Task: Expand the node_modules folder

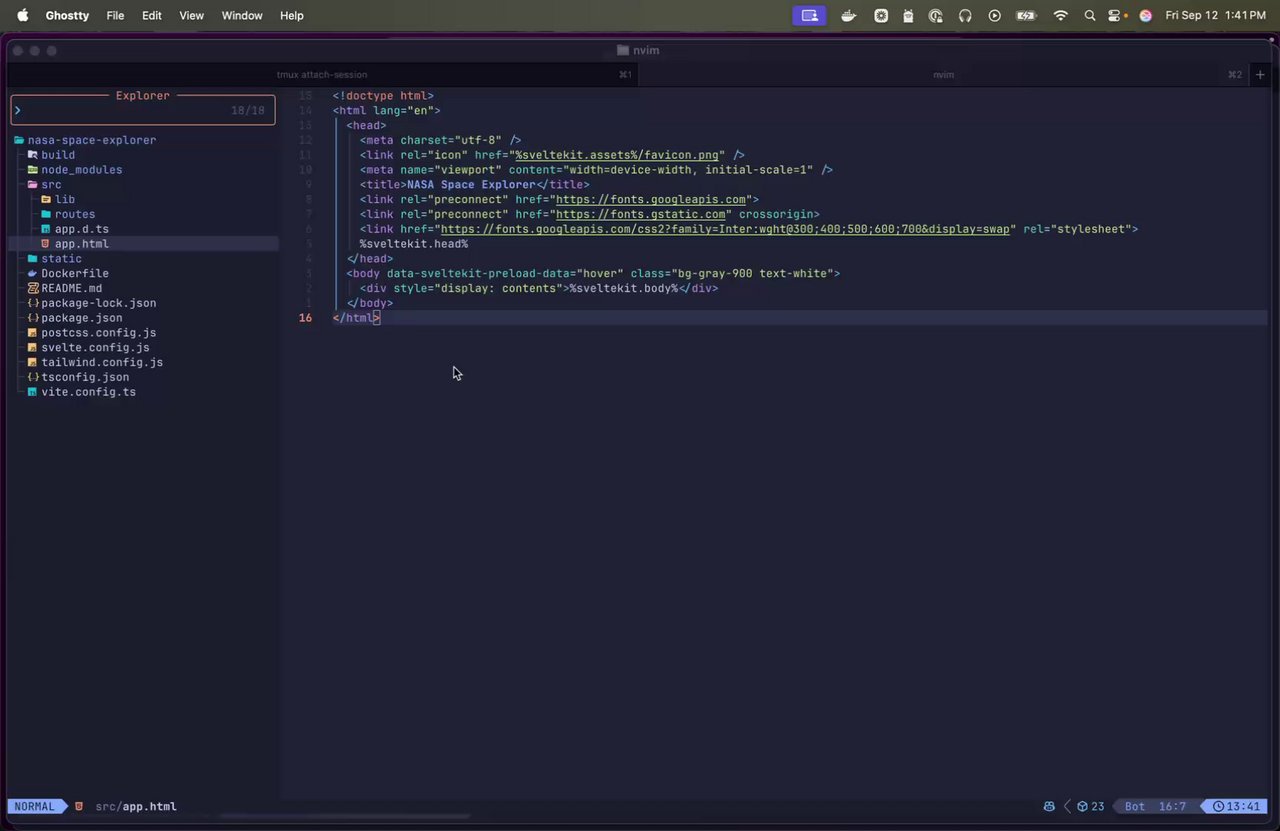Action: (x=81, y=170)
